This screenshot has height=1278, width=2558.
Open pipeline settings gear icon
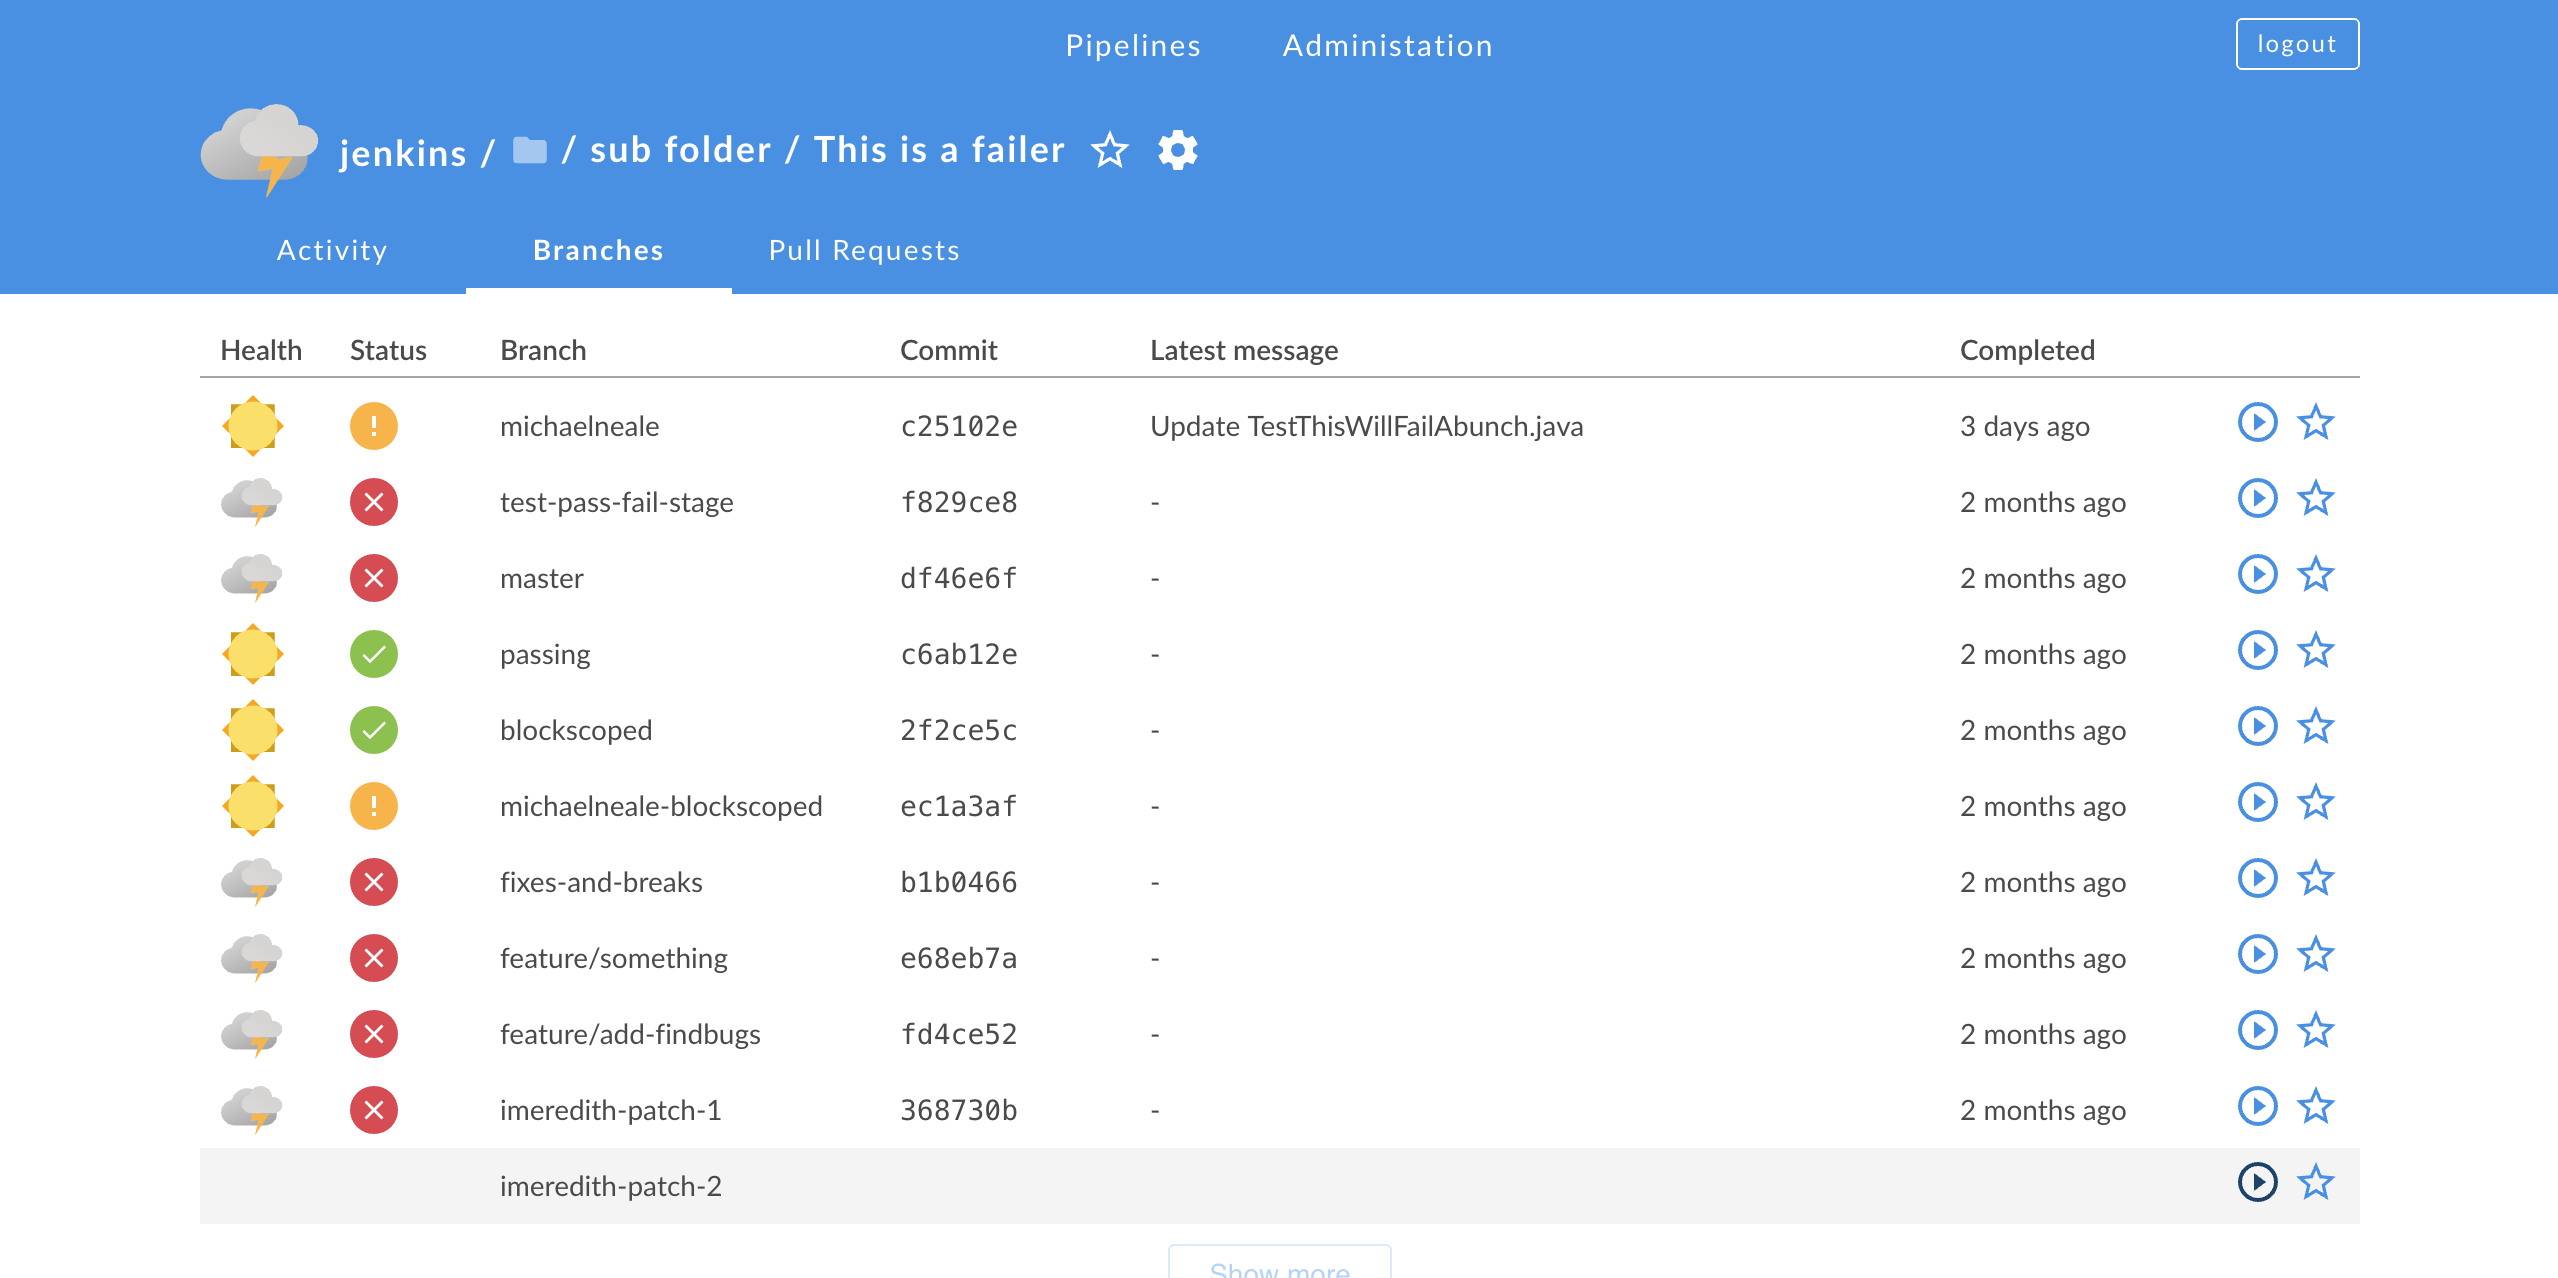(x=1177, y=150)
